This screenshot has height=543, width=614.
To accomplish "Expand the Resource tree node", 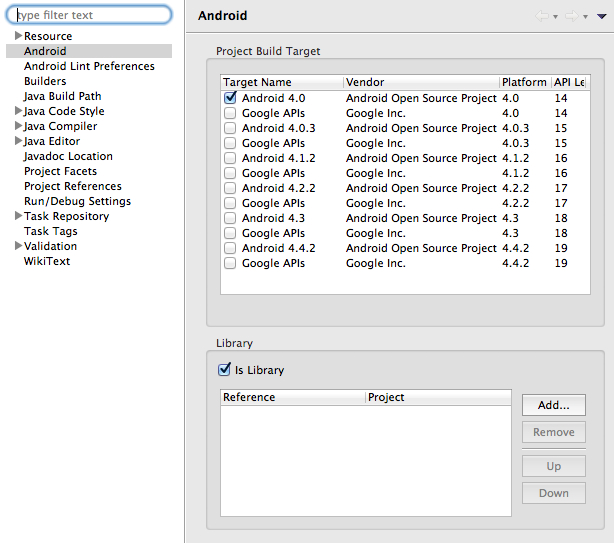I will [x=18, y=36].
